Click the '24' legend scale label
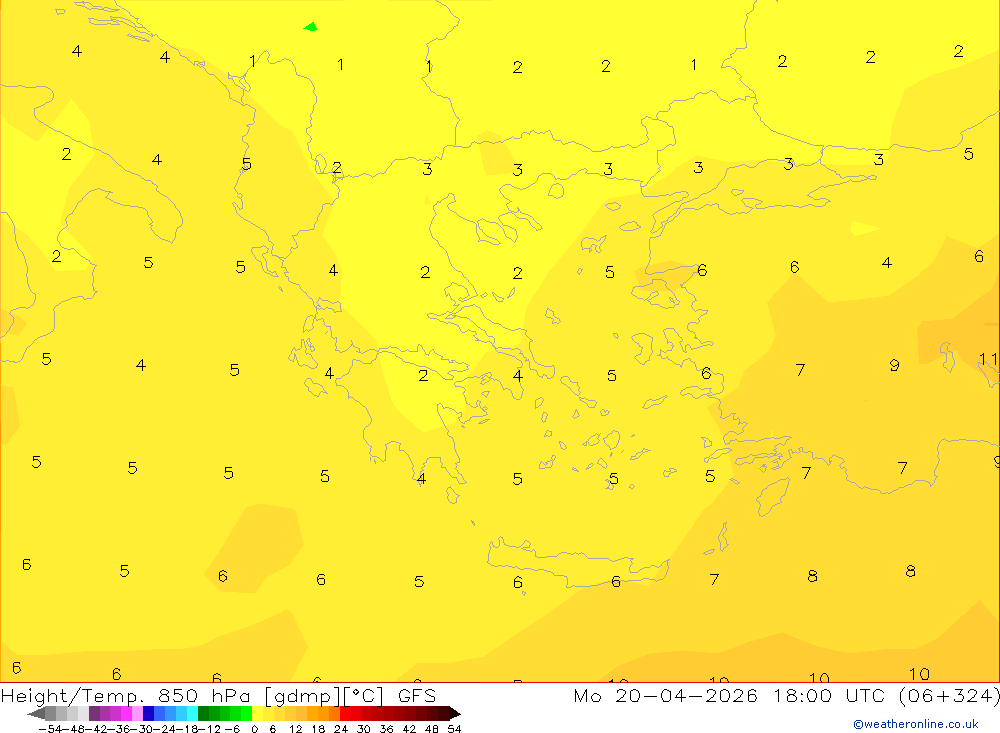 point(341,729)
